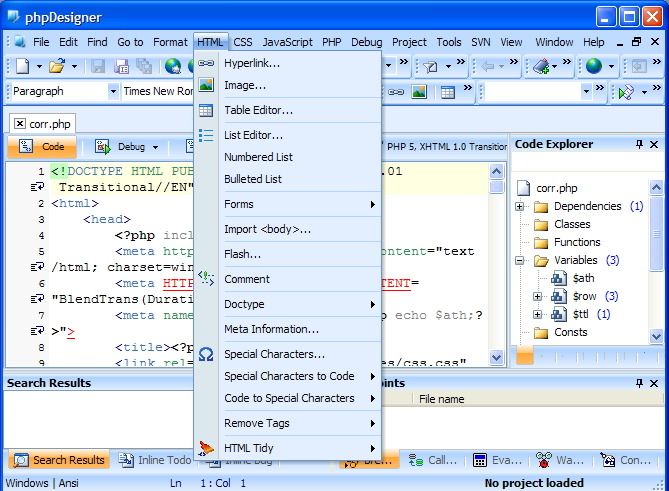669x491 pixels.
Task: Open the Forms submenu
Action: tap(288, 204)
